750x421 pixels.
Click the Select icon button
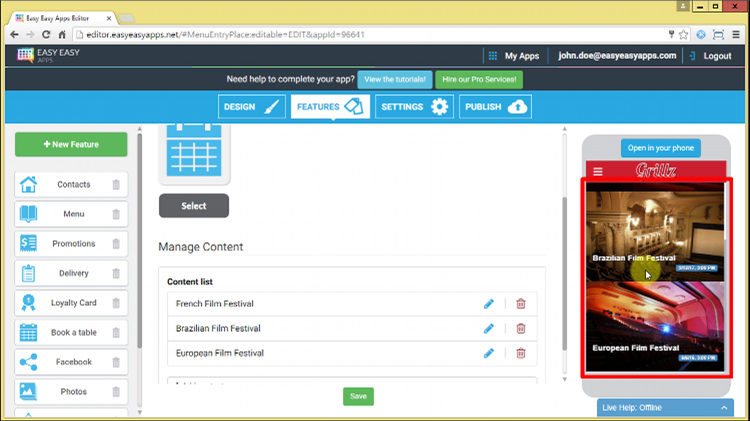coord(194,206)
